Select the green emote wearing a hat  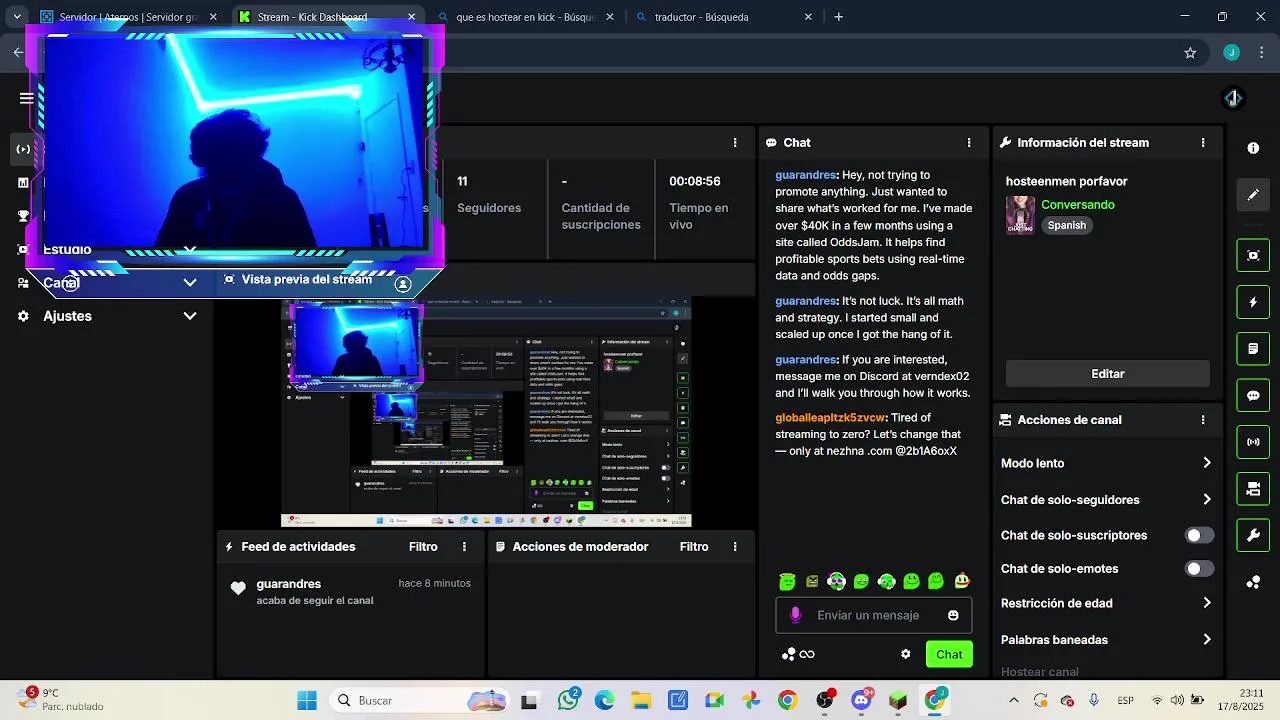(961, 581)
